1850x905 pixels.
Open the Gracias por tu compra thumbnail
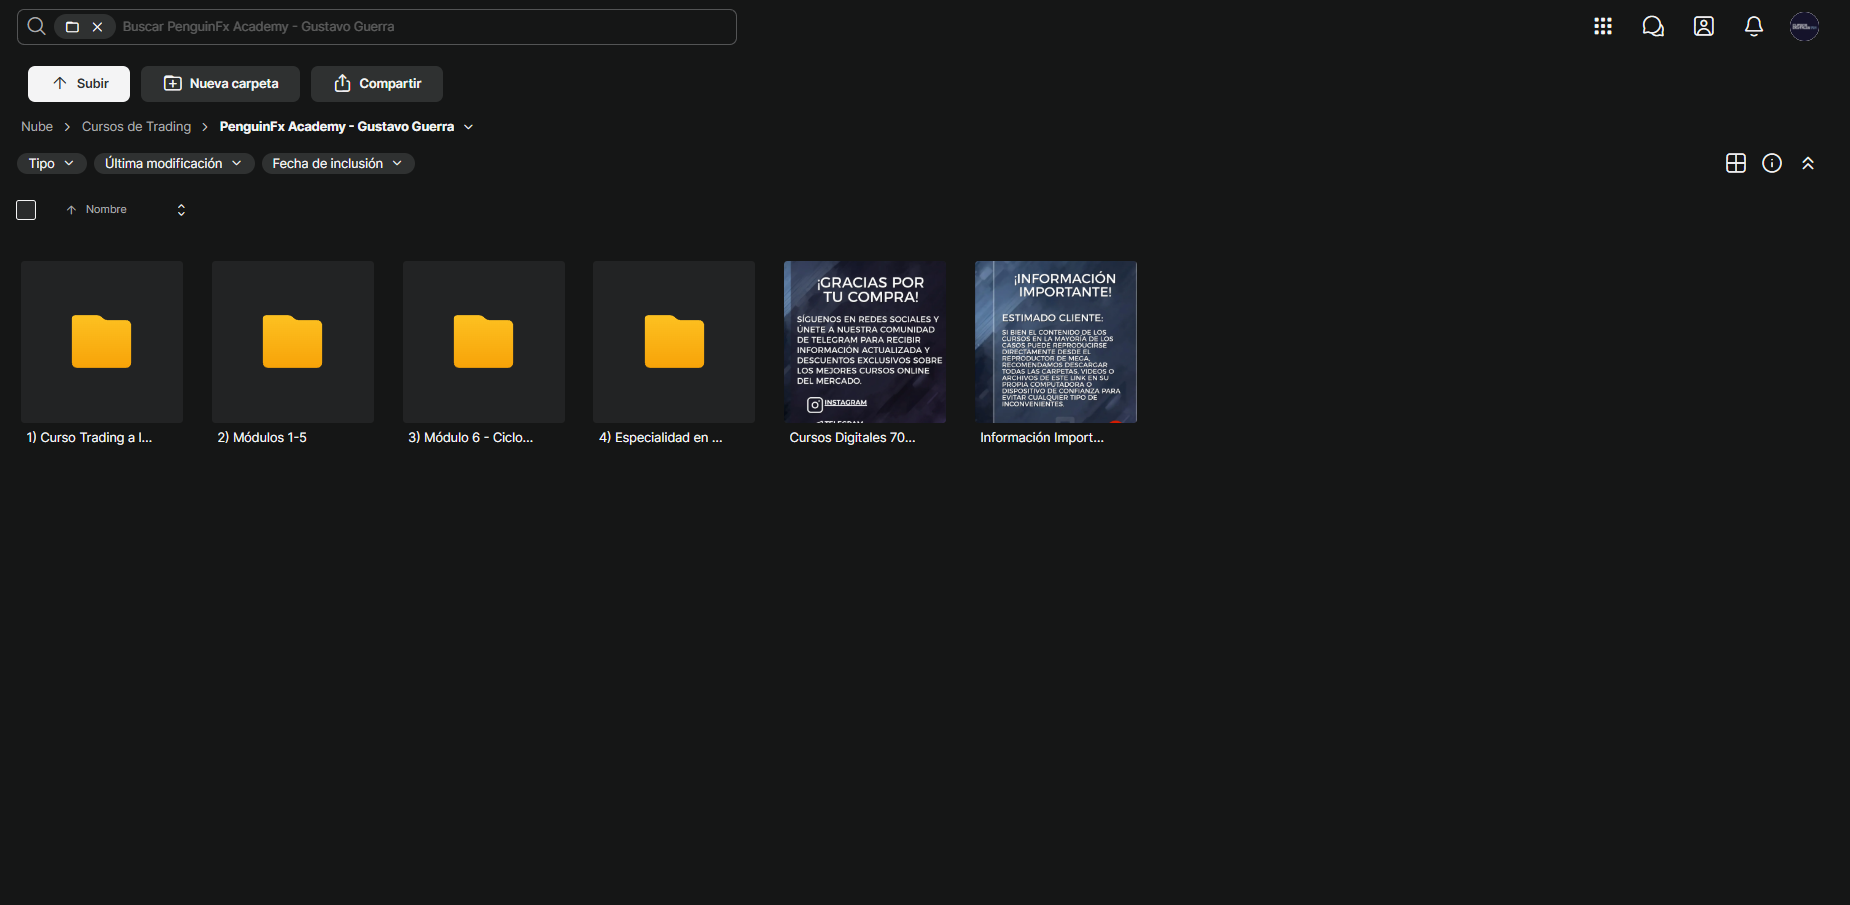coord(865,342)
